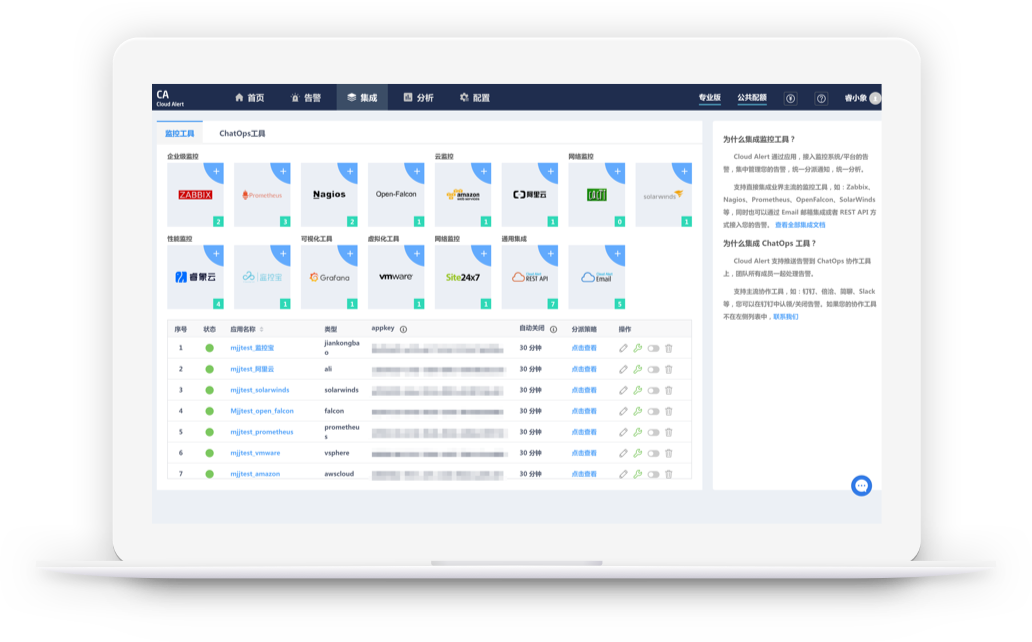Click the edit pencil for mjjtest_监控宝

(x=623, y=348)
